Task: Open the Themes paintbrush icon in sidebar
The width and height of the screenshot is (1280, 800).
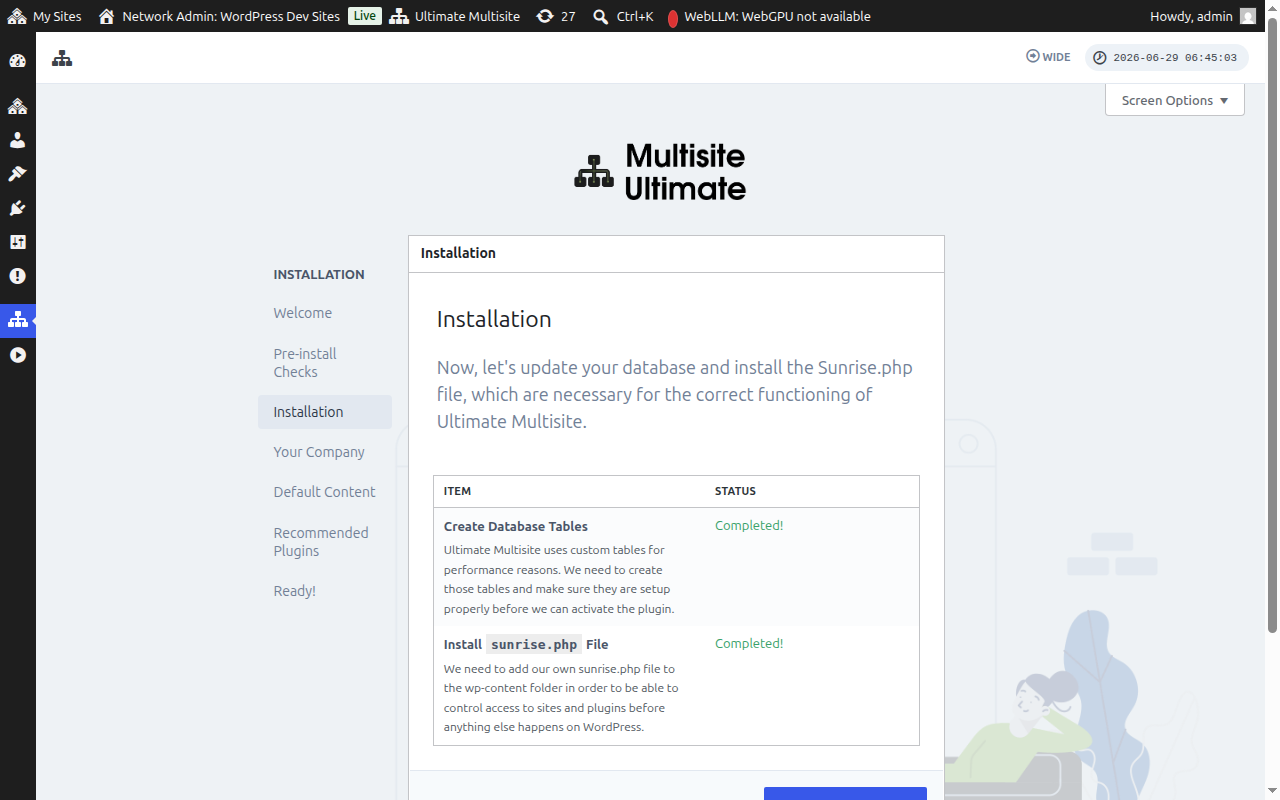Action: 17,174
